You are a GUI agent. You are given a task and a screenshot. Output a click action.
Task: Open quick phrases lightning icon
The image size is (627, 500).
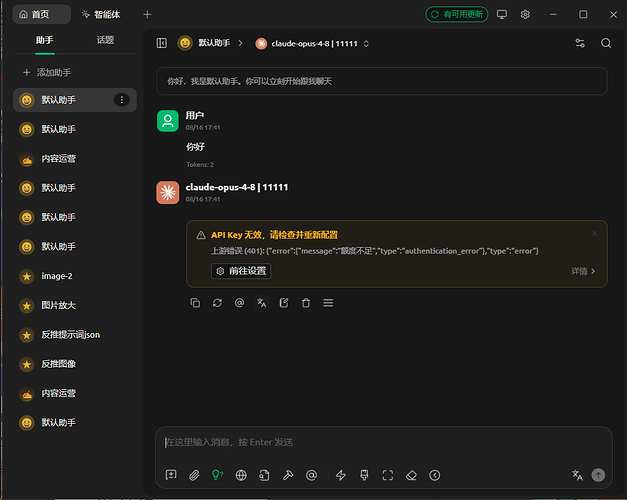pyautogui.click(x=341, y=475)
